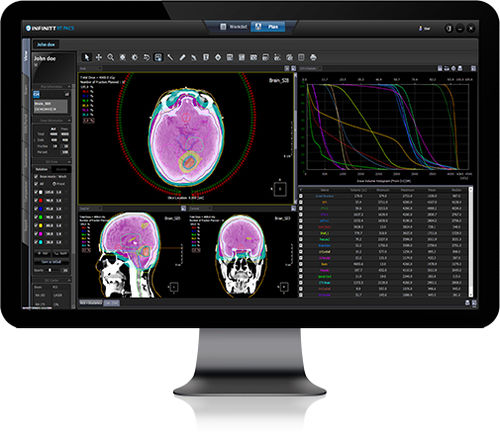Screen dimensions: 500x433
Task: Open the vertical View side tab
Action: click(26, 56)
